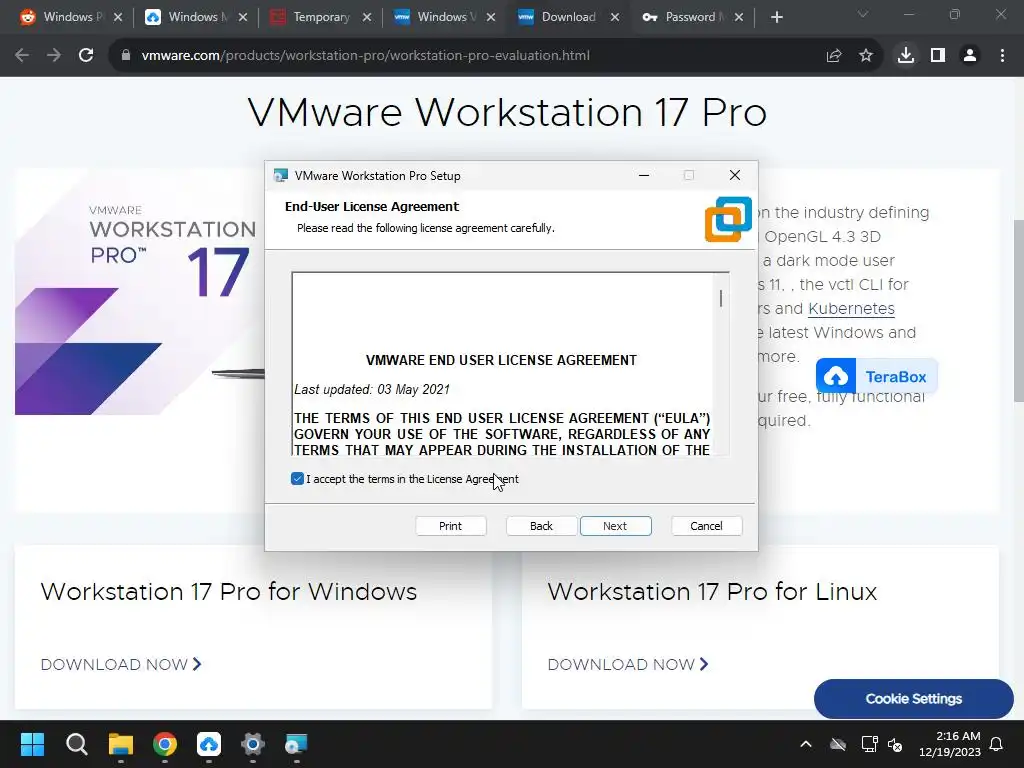
Task: Open the Kubernetes link
Action: tap(851, 308)
